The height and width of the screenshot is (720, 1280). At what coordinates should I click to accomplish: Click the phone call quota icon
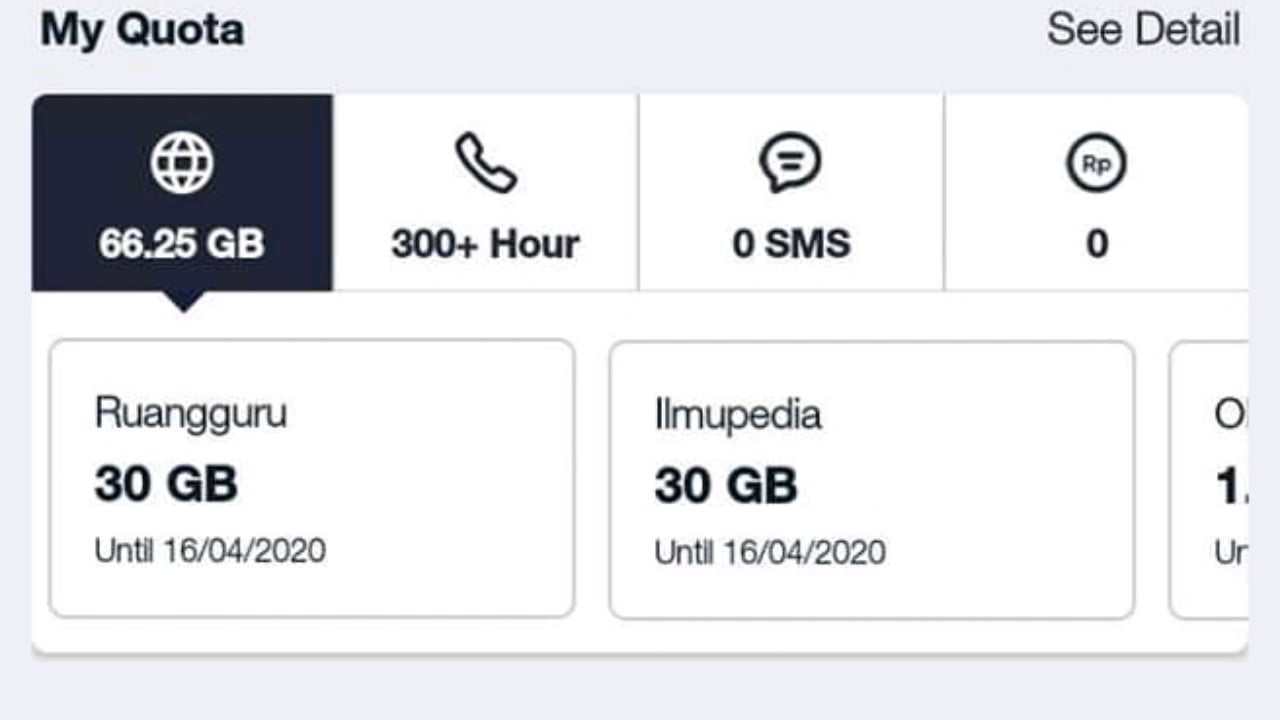(x=486, y=163)
